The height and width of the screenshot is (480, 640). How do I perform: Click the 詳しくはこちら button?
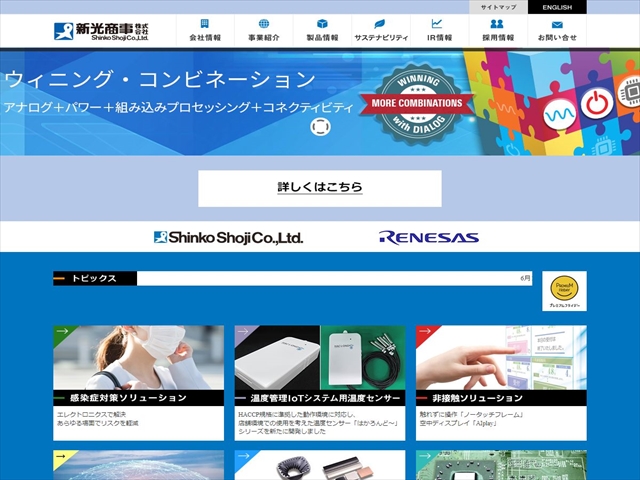pyautogui.click(x=320, y=188)
